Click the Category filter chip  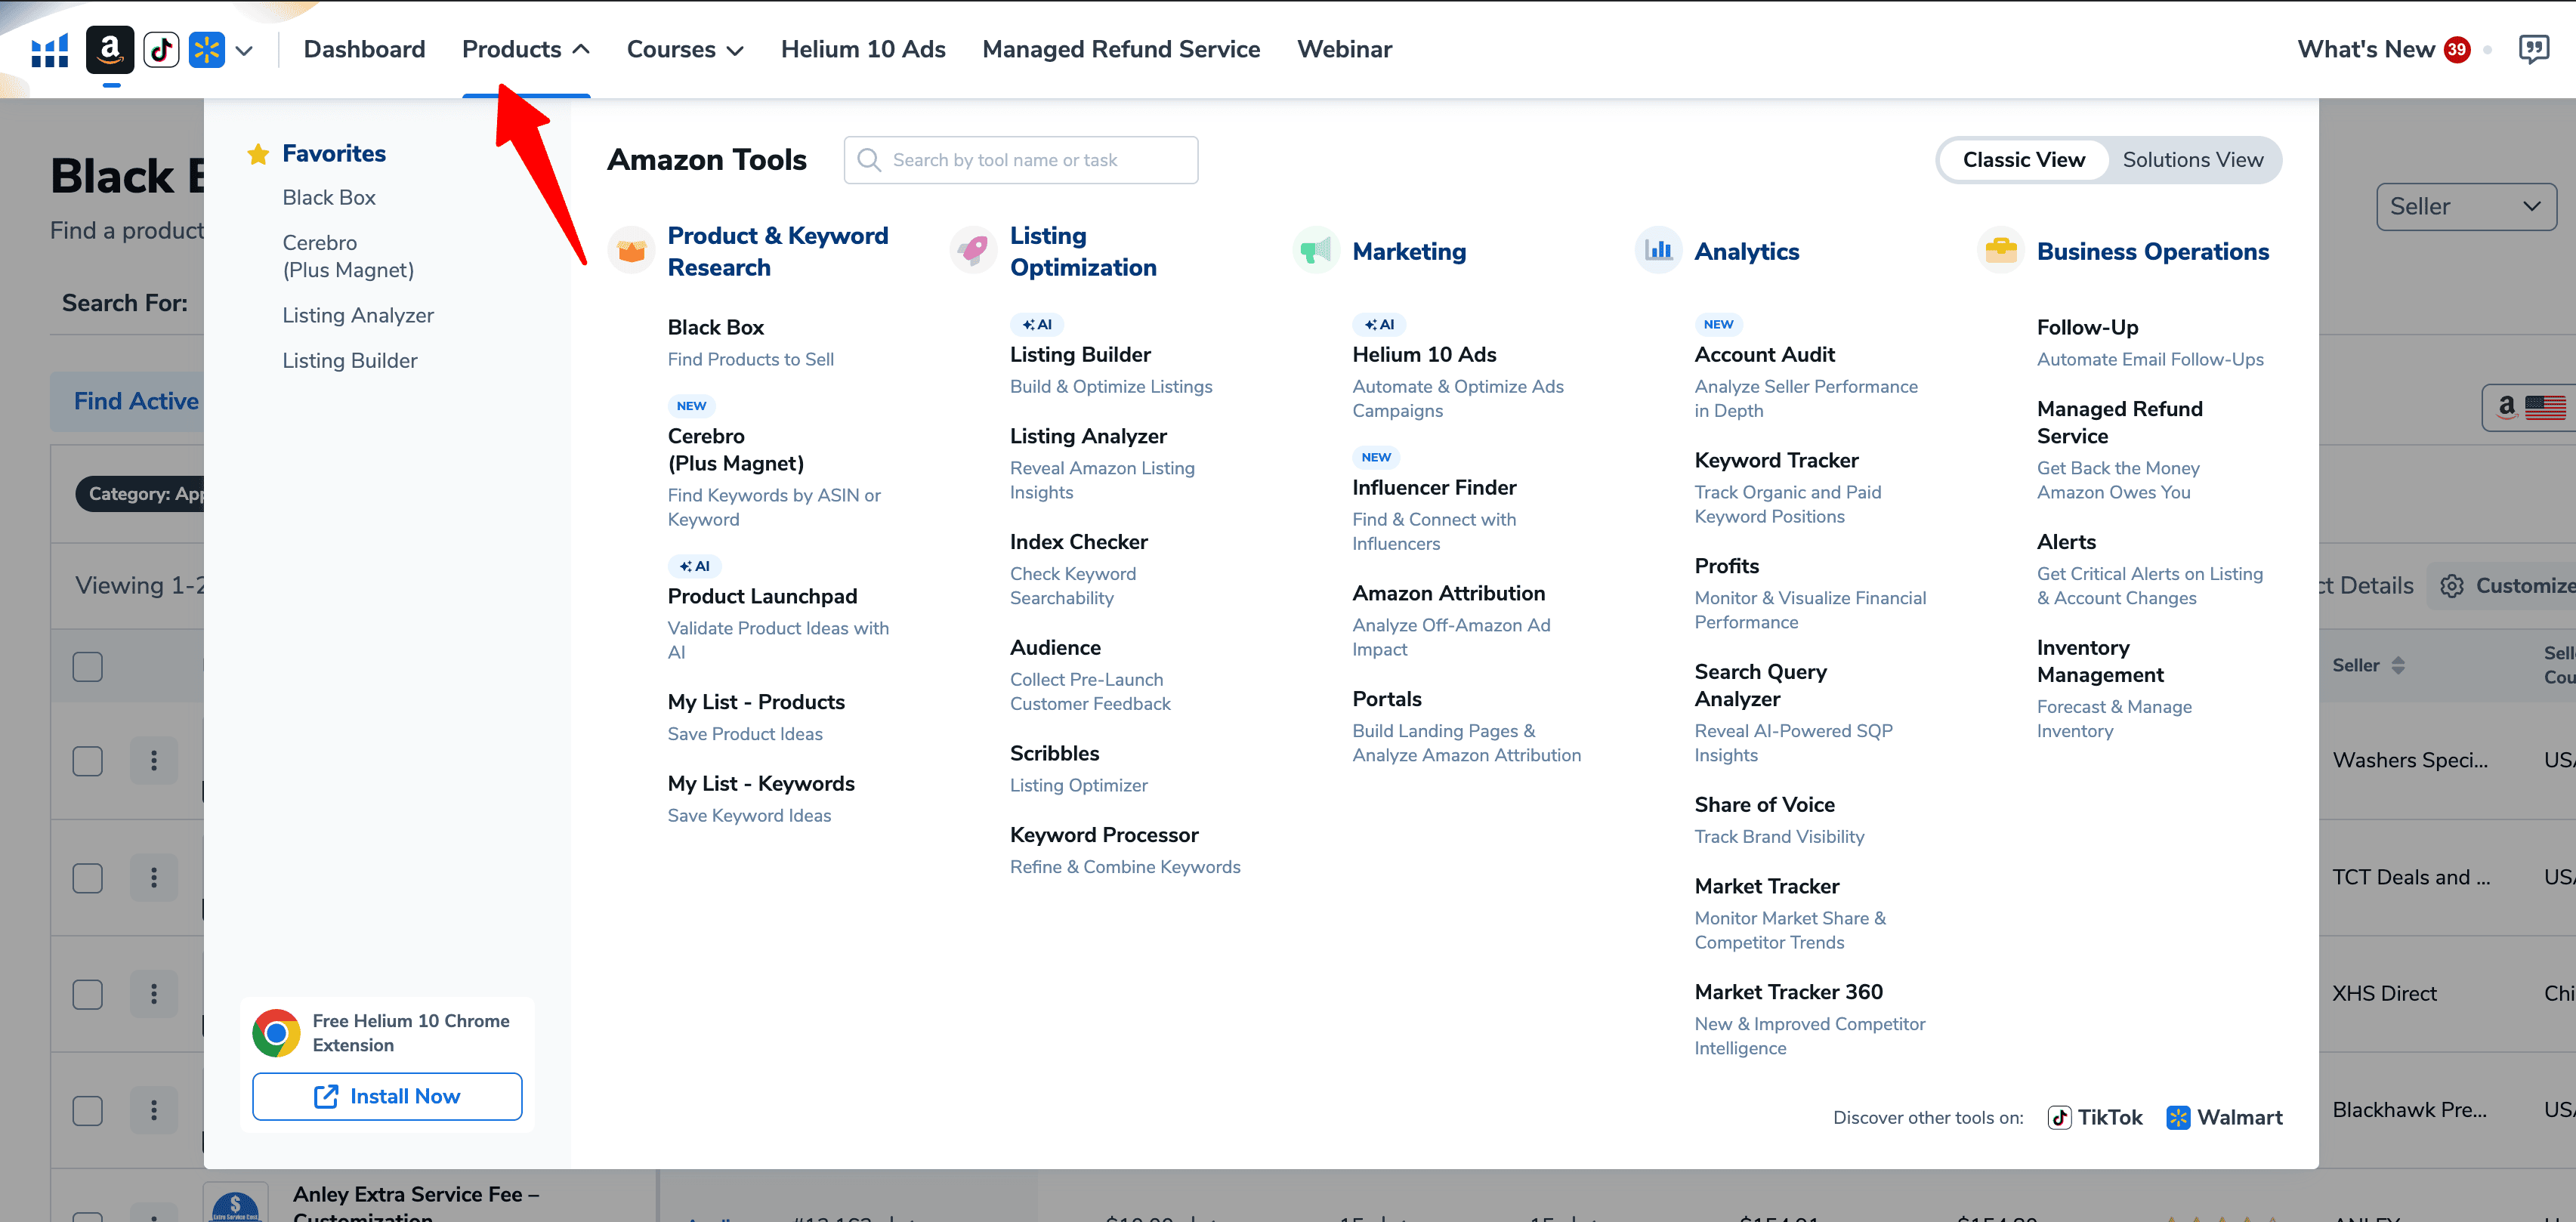pyautogui.click(x=140, y=494)
